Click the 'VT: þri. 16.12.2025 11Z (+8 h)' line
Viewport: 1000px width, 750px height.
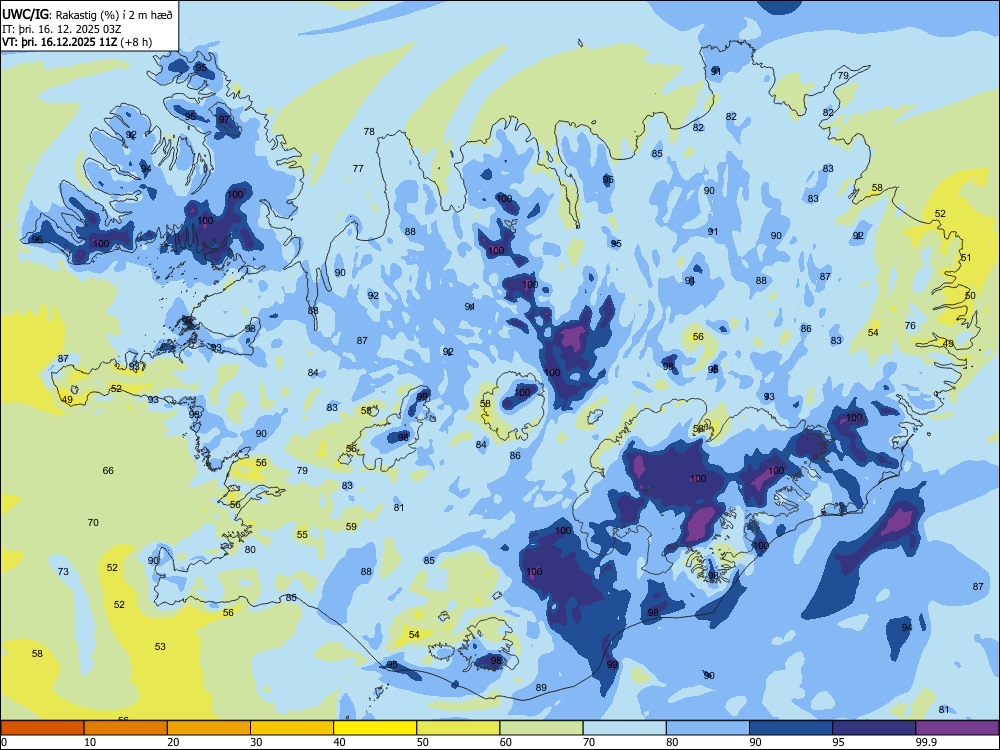coord(77,42)
